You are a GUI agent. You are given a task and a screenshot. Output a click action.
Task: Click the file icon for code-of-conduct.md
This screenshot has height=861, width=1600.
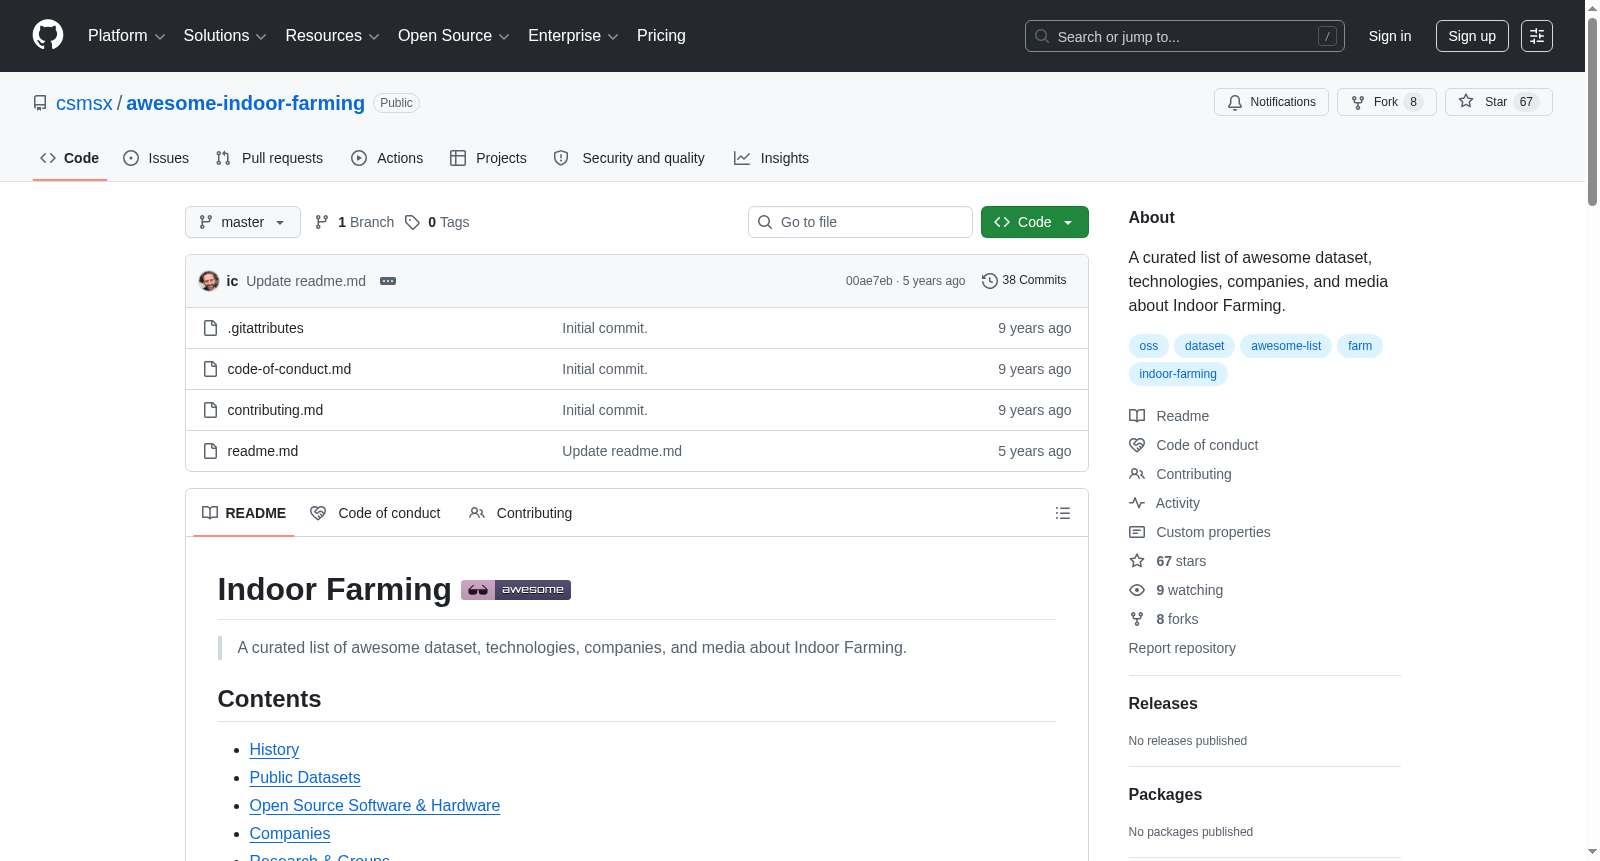[210, 369]
